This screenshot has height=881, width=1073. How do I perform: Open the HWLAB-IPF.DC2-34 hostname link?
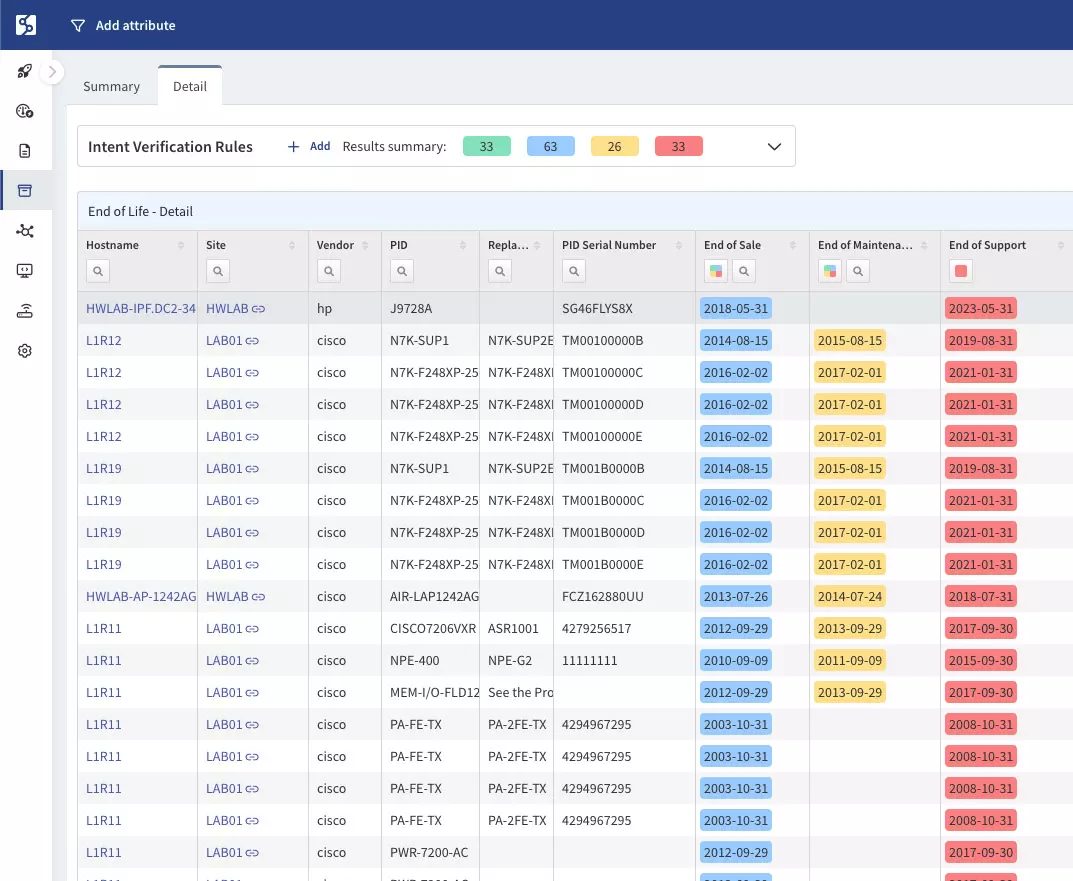tap(141, 309)
